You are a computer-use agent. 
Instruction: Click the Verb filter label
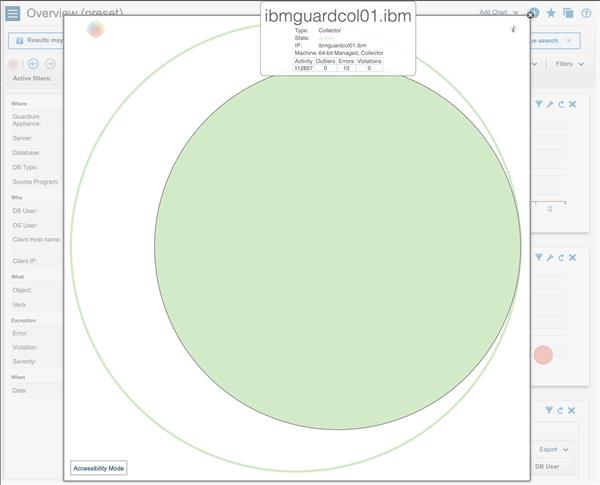[20, 305]
